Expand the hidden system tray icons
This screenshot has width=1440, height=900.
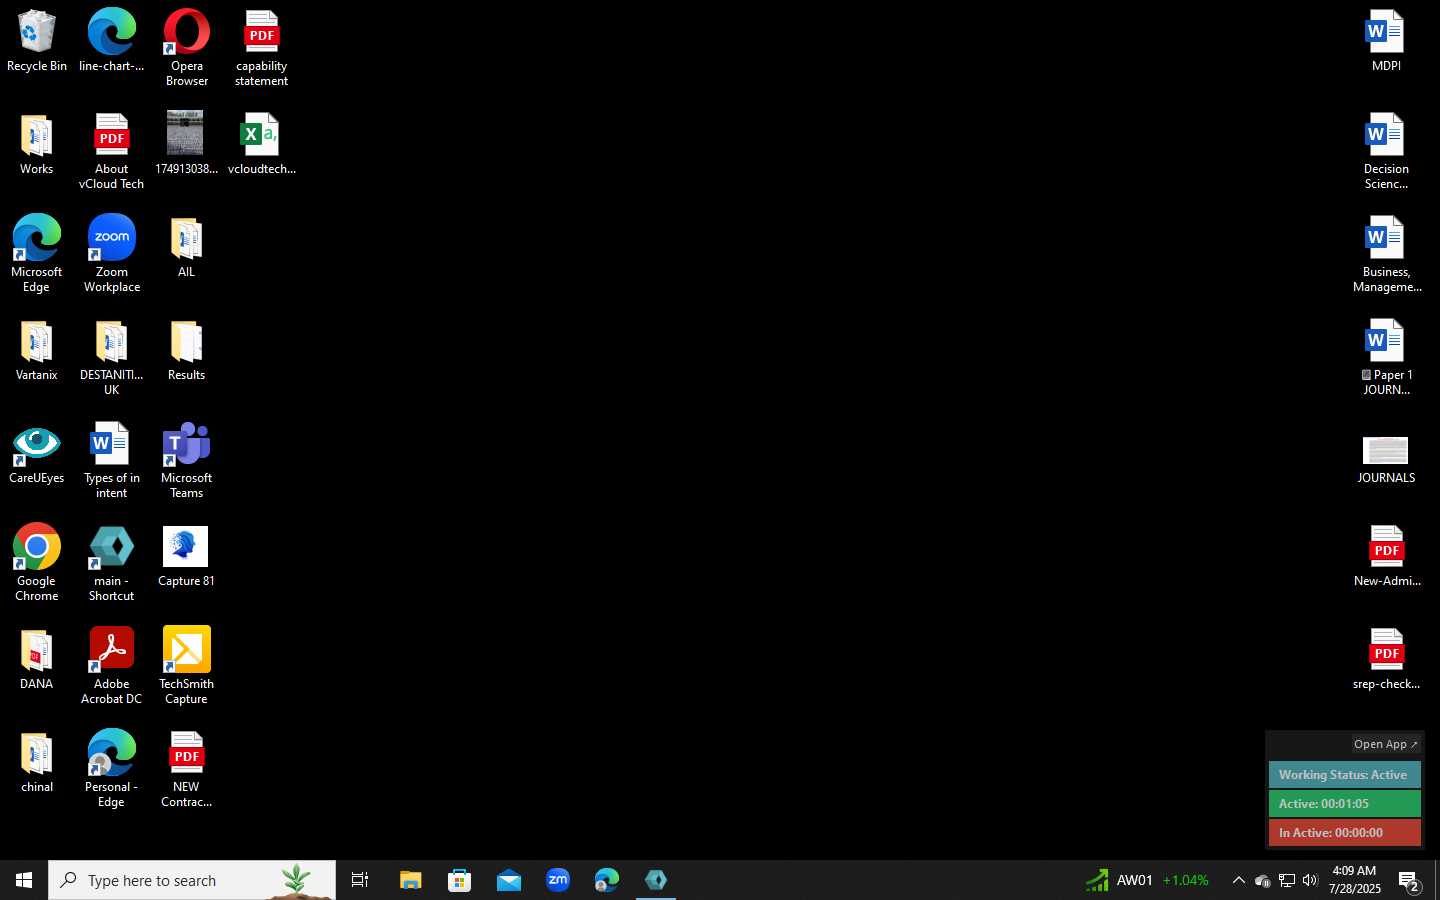1238,880
